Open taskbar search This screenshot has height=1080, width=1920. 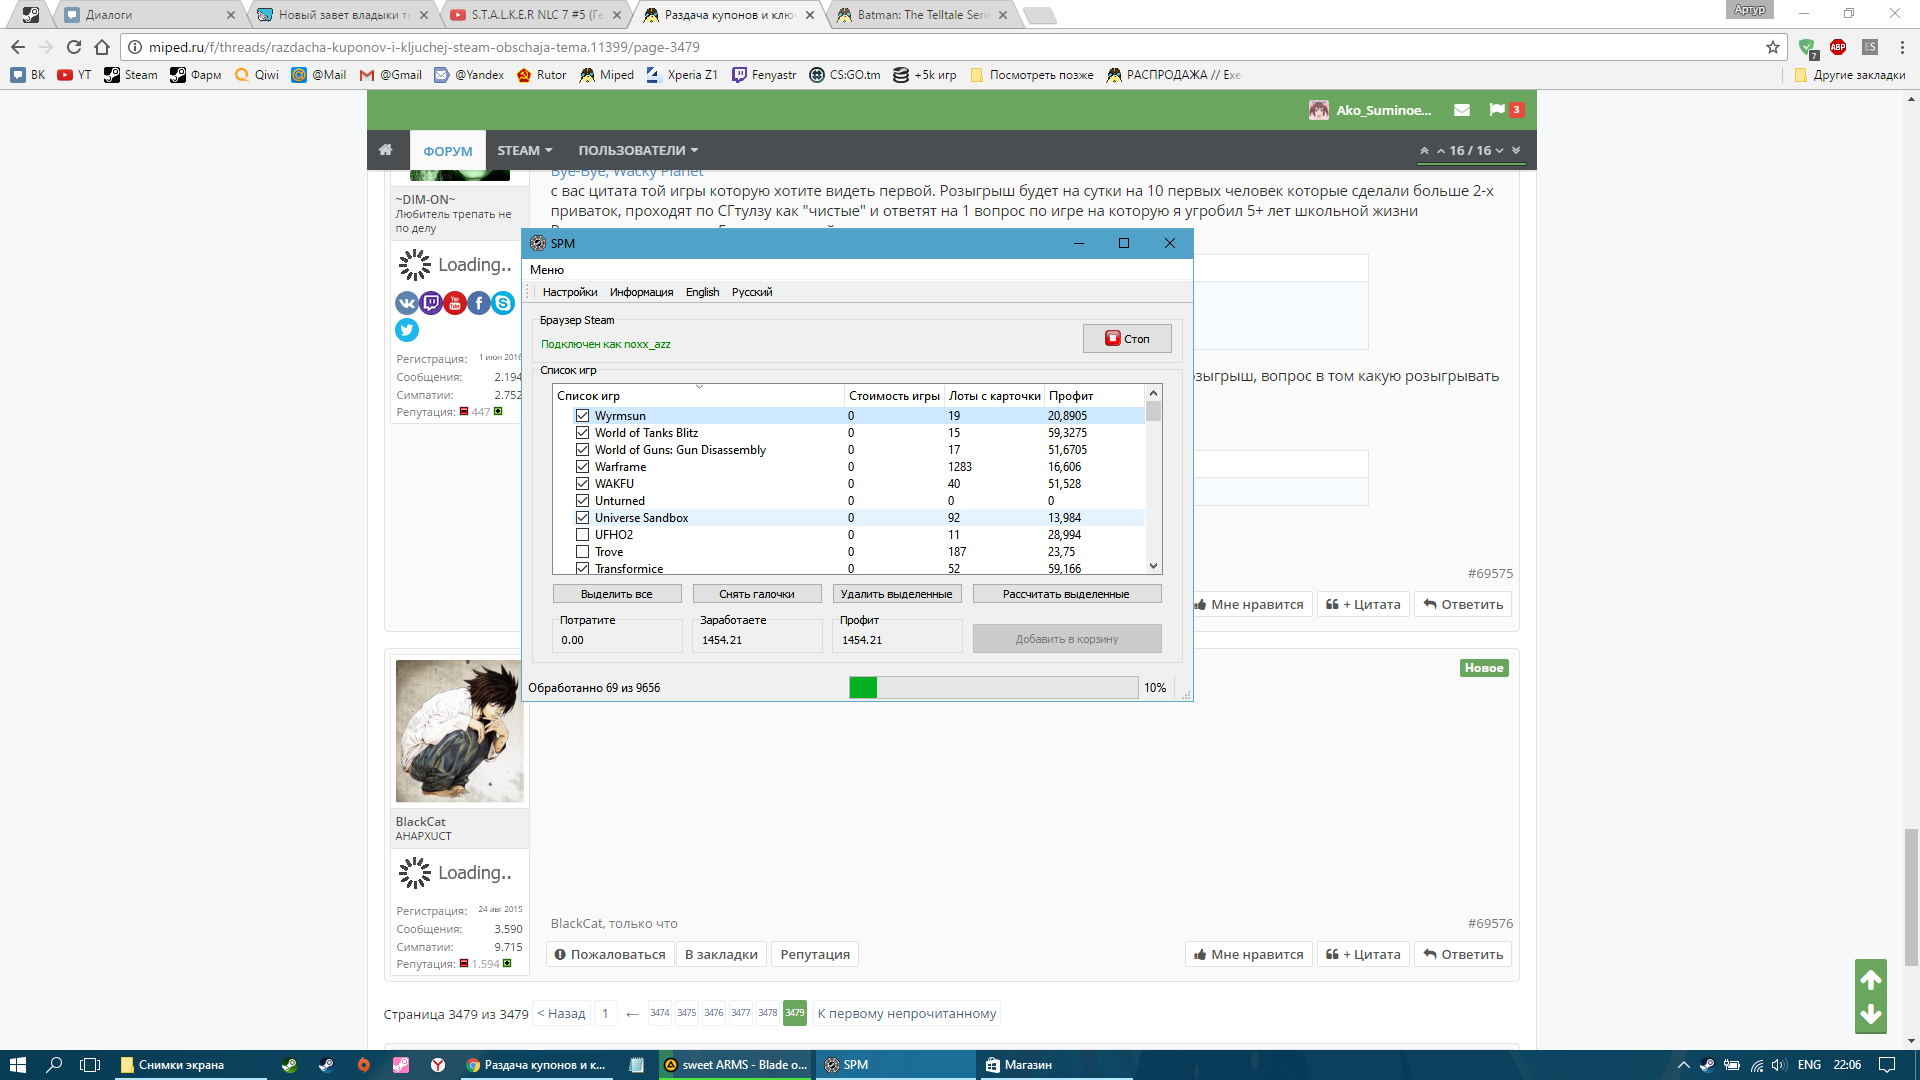pos(54,1065)
